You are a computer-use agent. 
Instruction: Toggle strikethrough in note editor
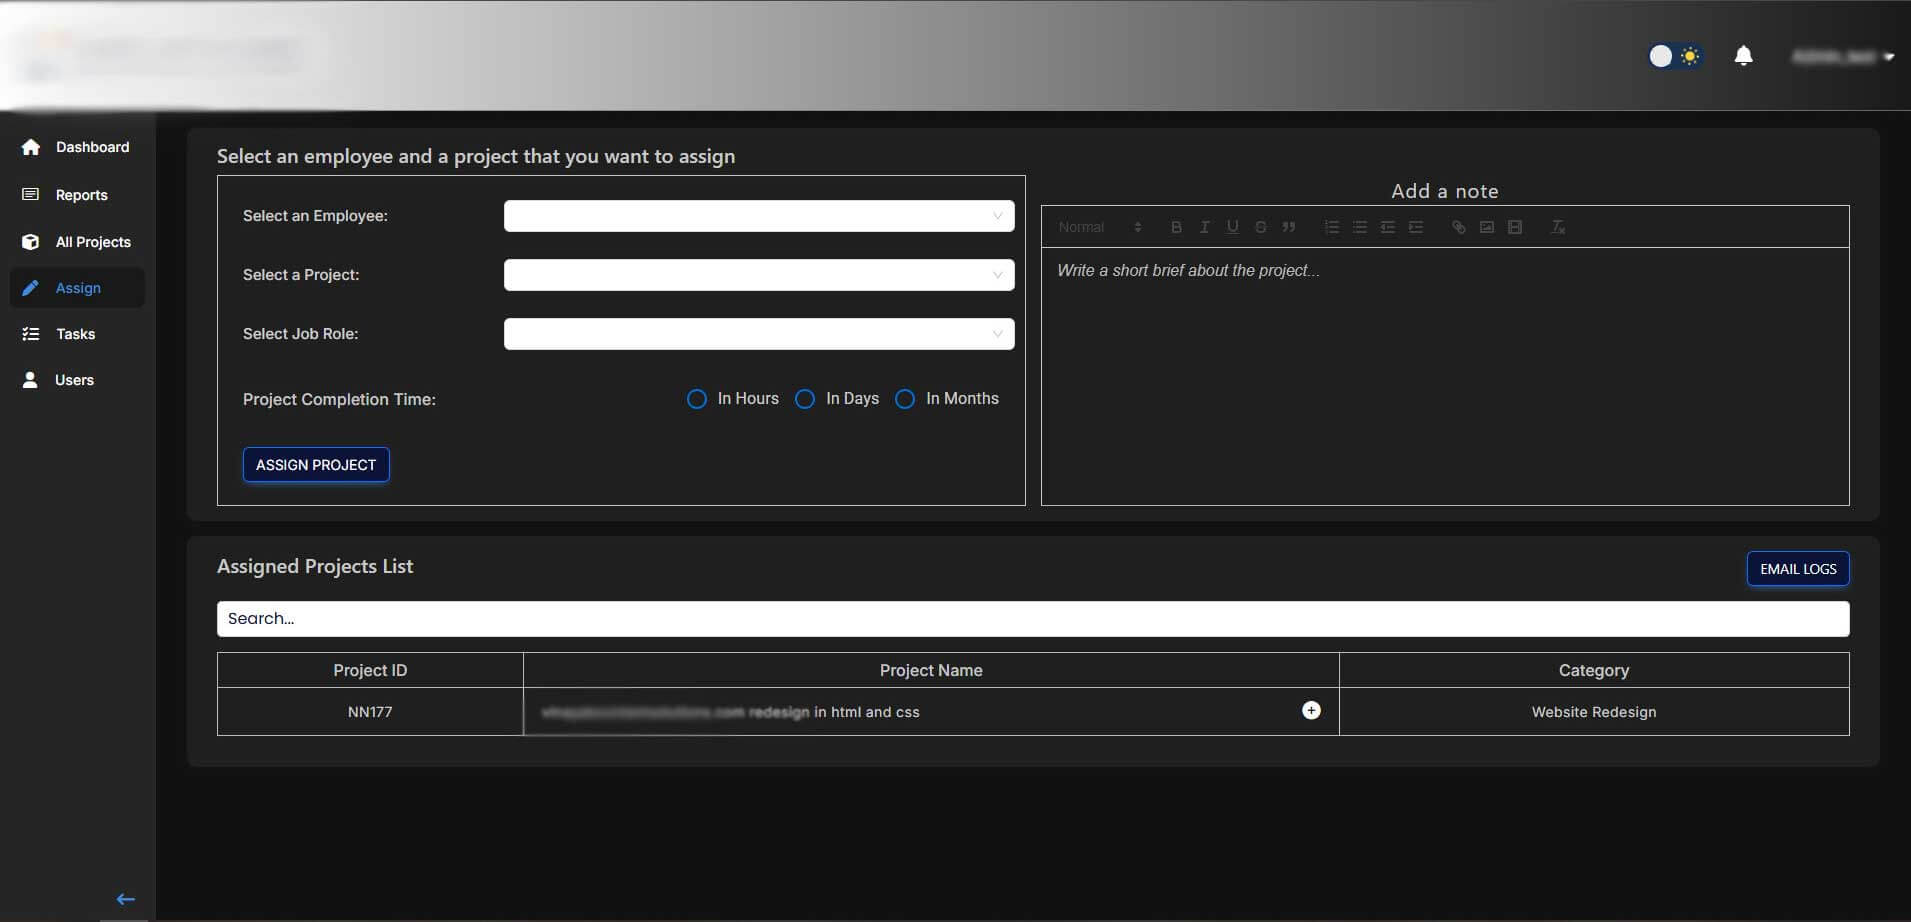pos(1260,227)
